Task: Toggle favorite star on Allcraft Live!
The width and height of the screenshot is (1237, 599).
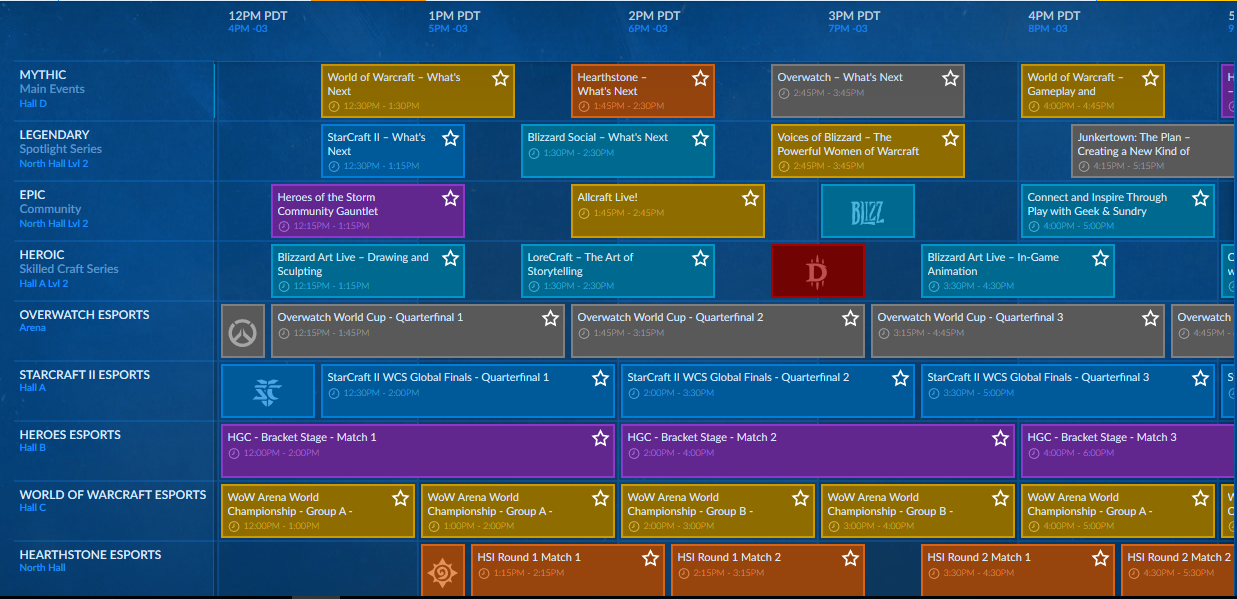Action: coord(750,198)
